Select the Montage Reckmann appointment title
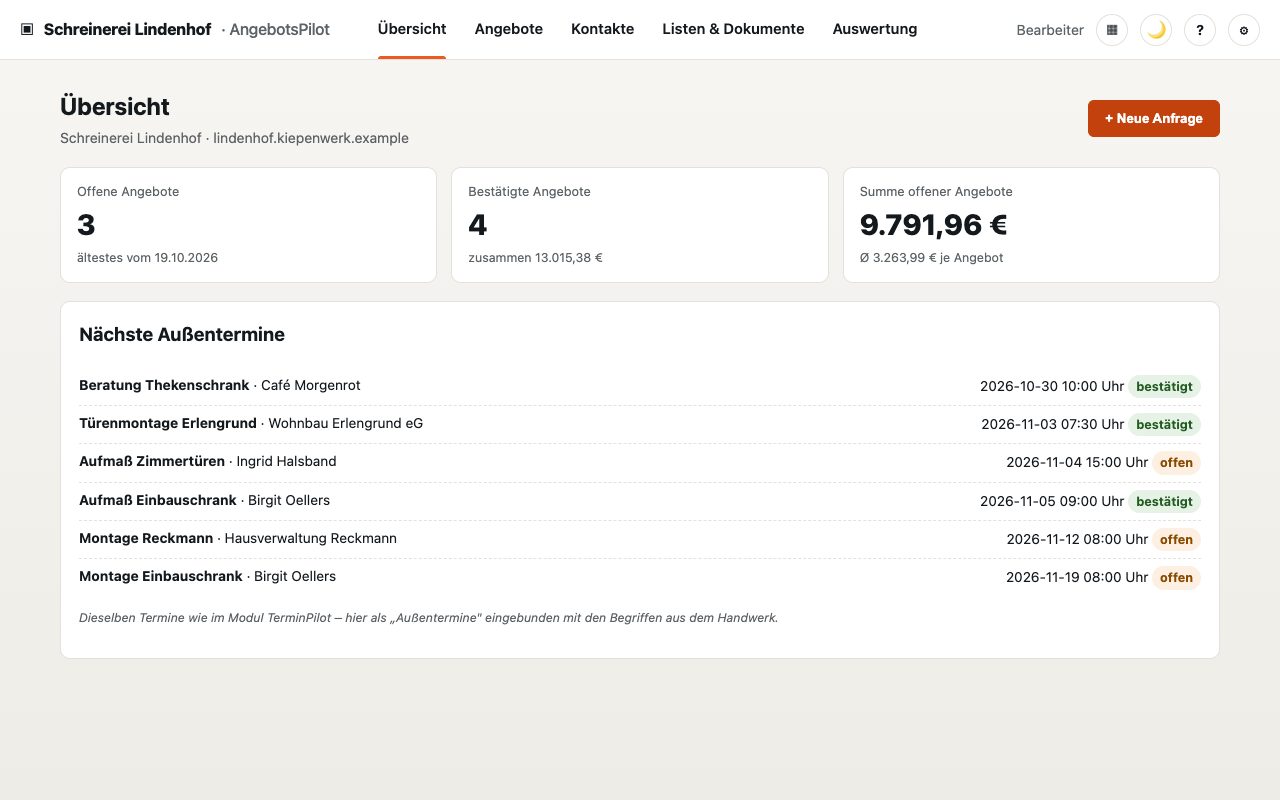1280x800 pixels. 146,538
